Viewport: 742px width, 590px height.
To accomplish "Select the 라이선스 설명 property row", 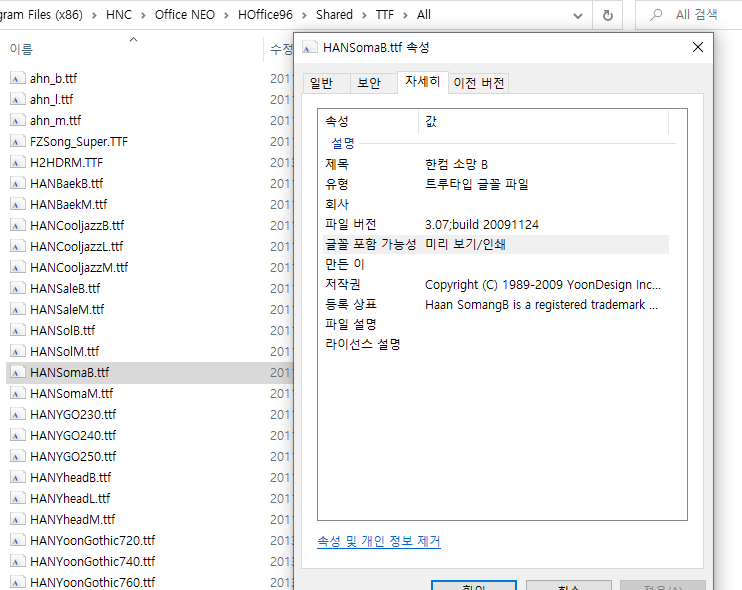I will point(496,344).
